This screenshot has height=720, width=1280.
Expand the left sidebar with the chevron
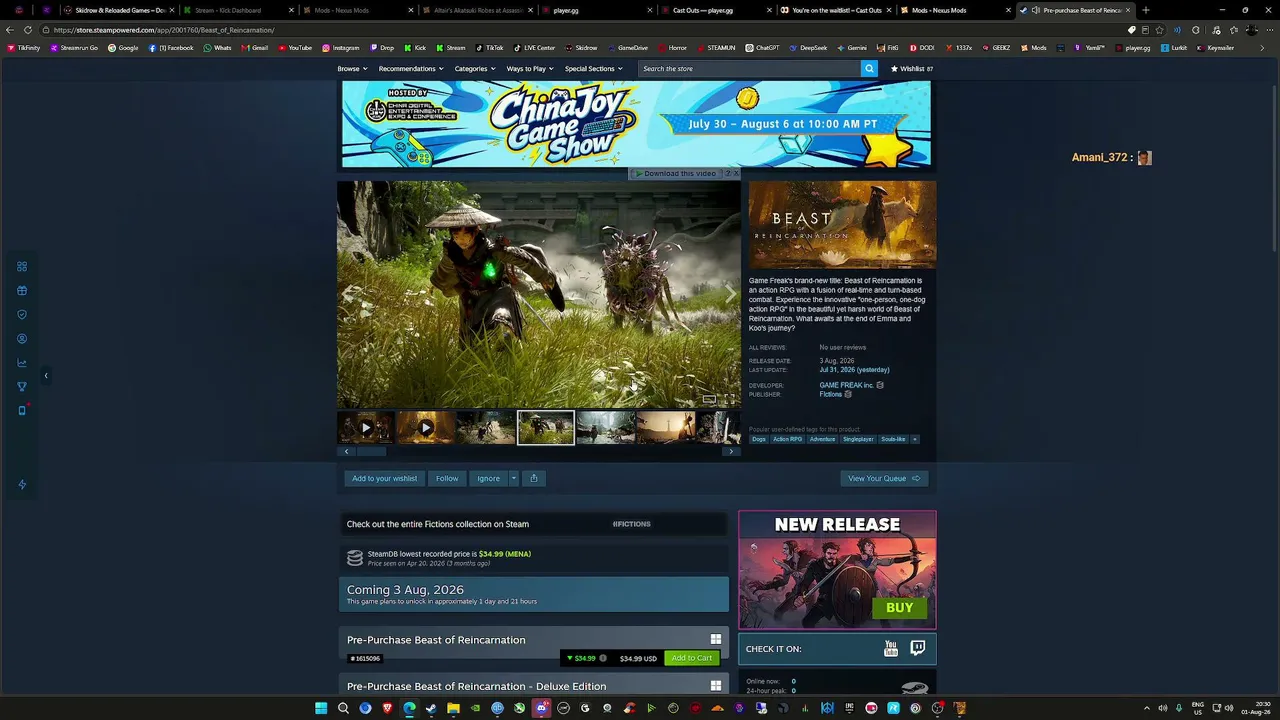(46, 376)
